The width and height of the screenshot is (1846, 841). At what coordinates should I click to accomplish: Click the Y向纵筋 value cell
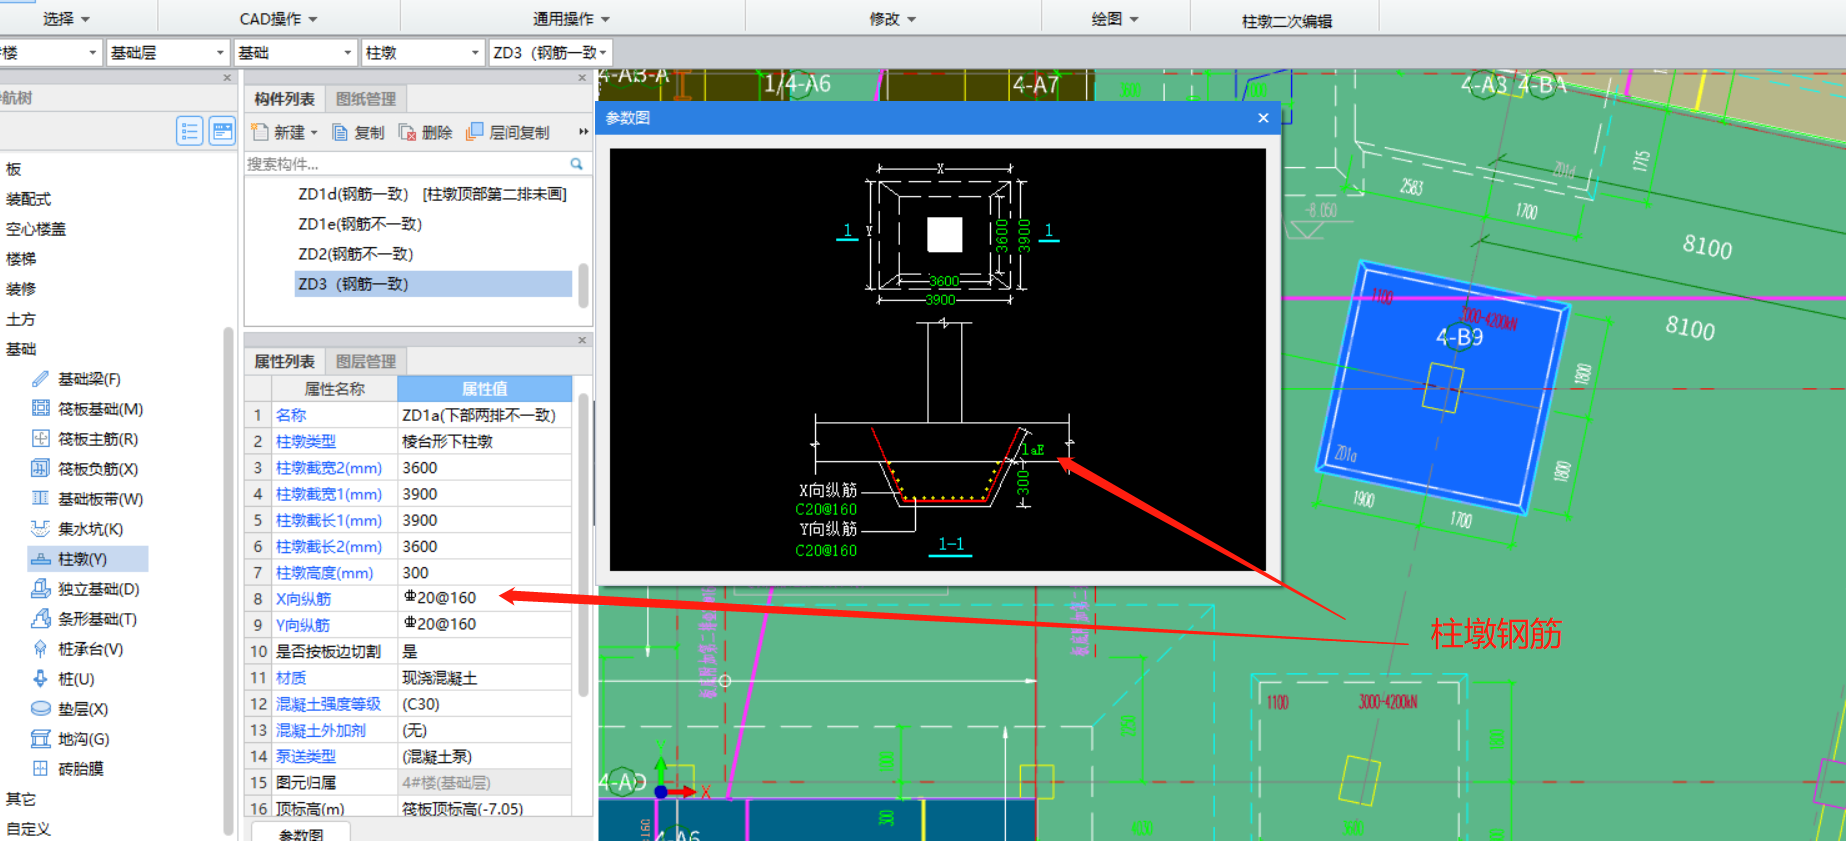click(x=485, y=624)
